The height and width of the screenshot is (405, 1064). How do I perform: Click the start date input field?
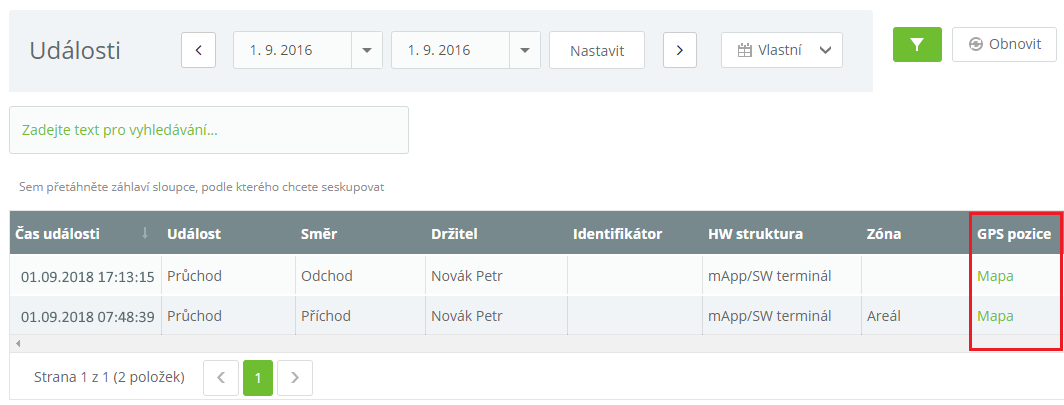(292, 50)
